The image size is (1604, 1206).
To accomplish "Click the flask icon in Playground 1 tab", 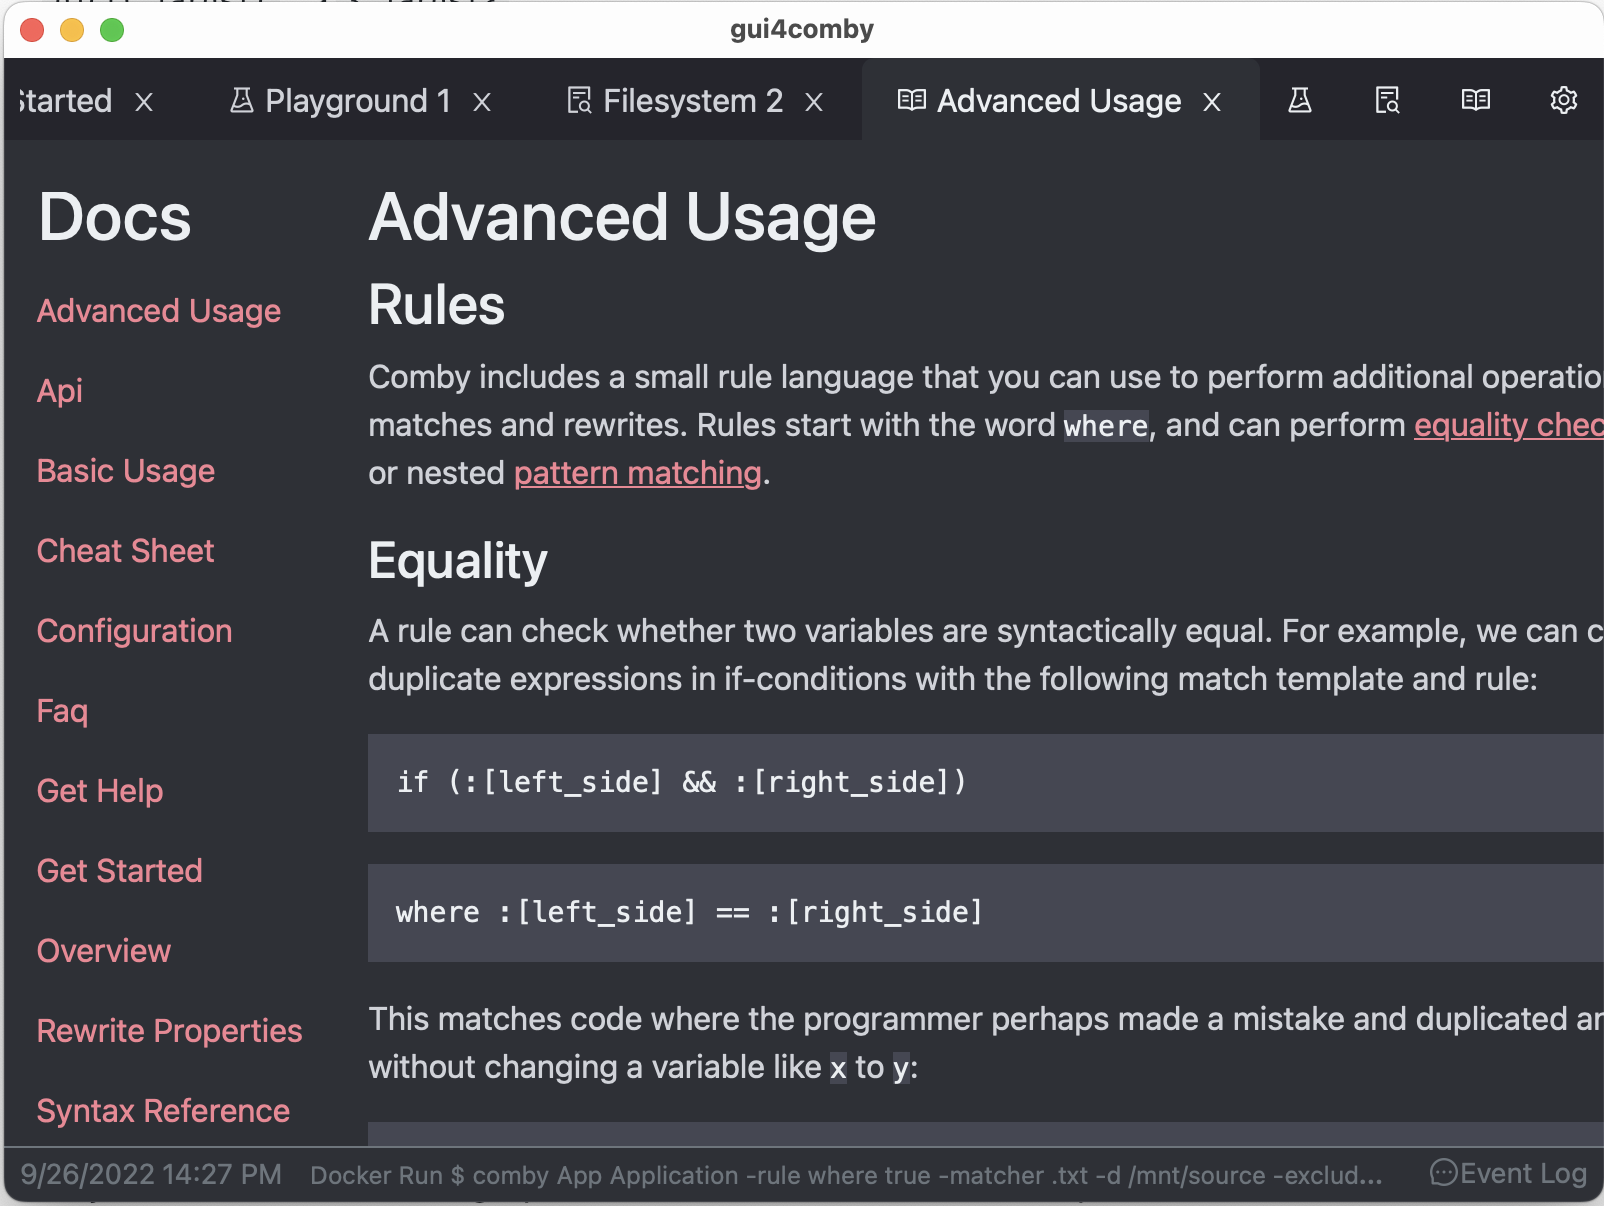I will [241, 100].
